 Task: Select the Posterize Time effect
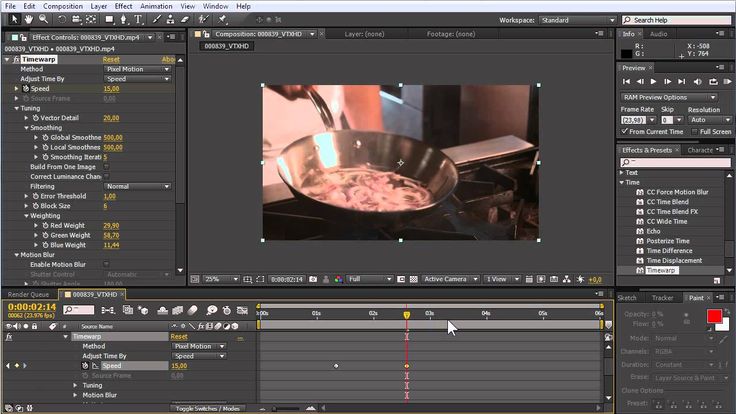tap(668, 241)
